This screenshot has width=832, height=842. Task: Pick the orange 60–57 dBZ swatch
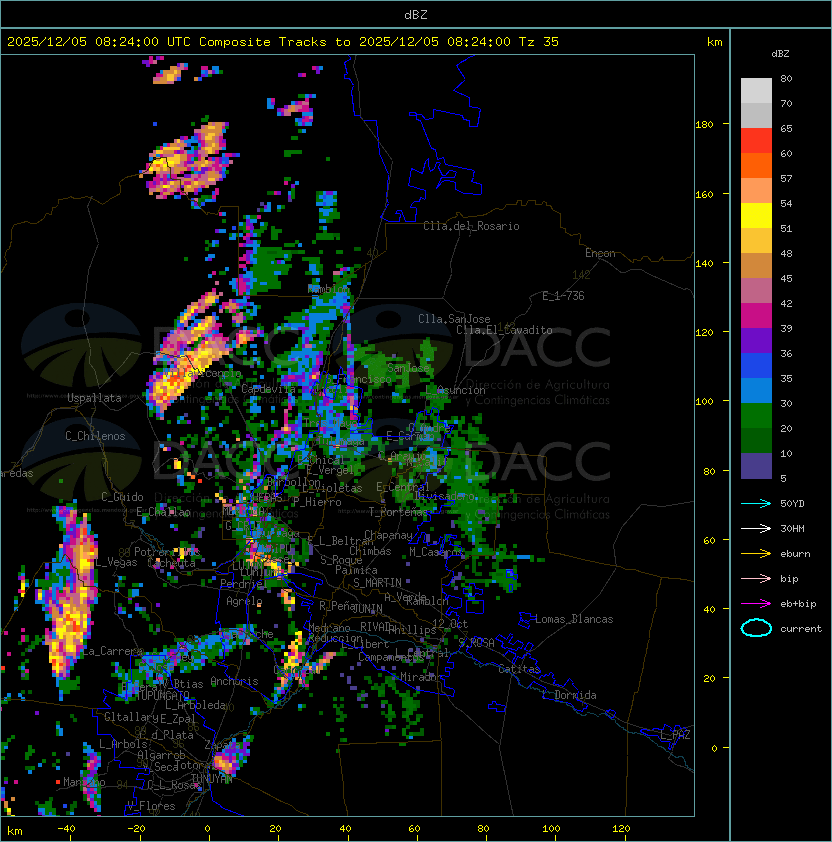756,166
